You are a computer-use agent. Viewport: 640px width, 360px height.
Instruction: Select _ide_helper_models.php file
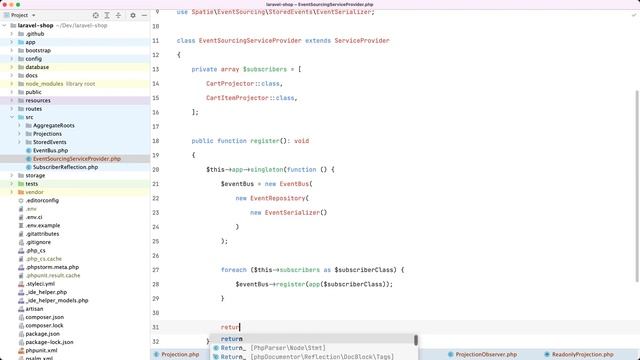click(x=57, y=300)
